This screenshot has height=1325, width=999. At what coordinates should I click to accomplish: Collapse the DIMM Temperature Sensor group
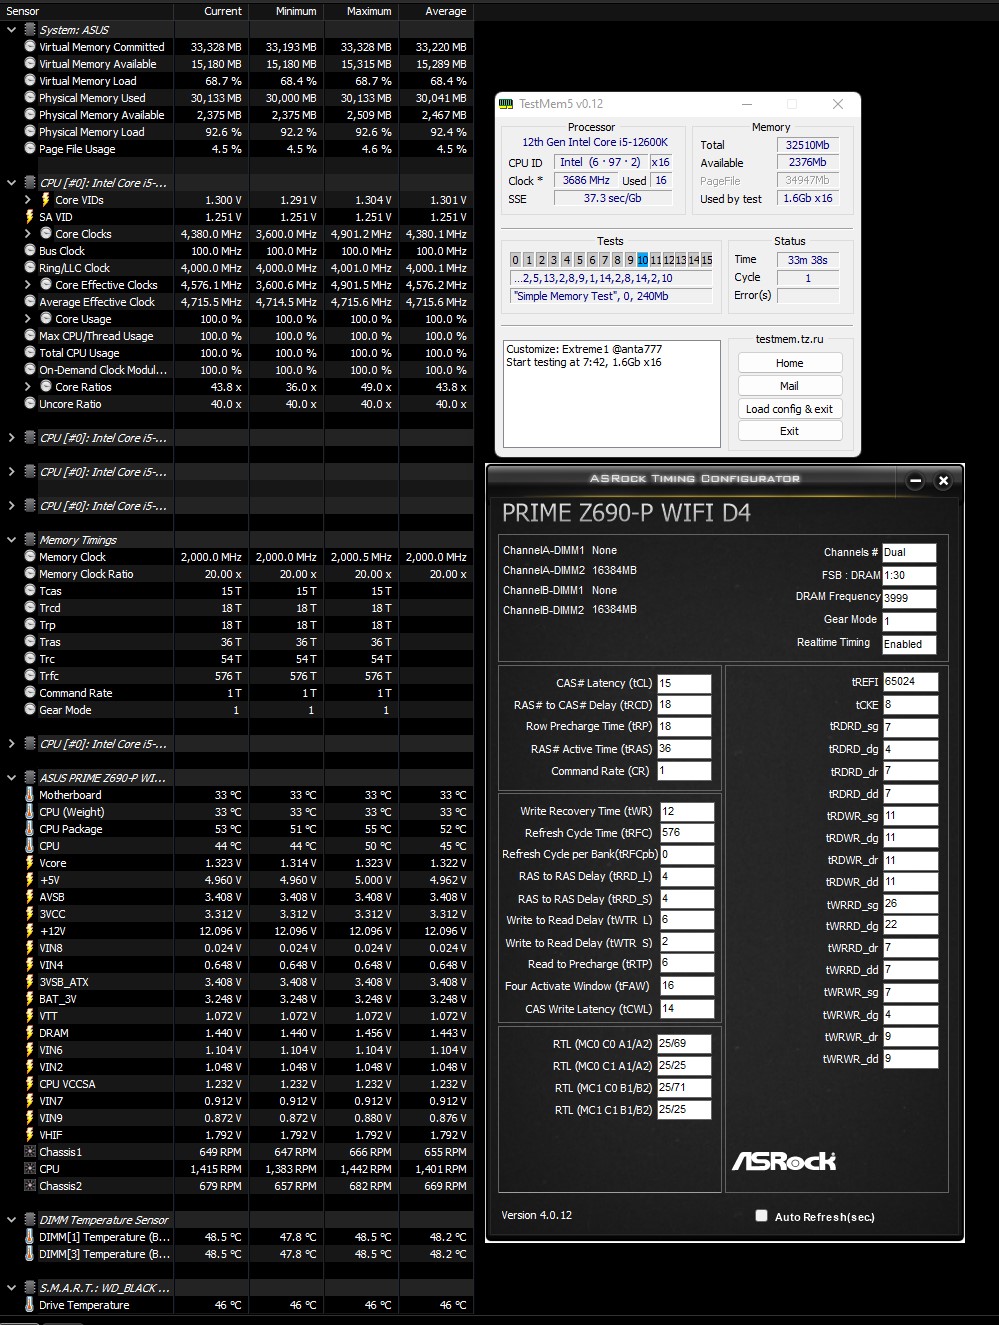point(12,1220)
